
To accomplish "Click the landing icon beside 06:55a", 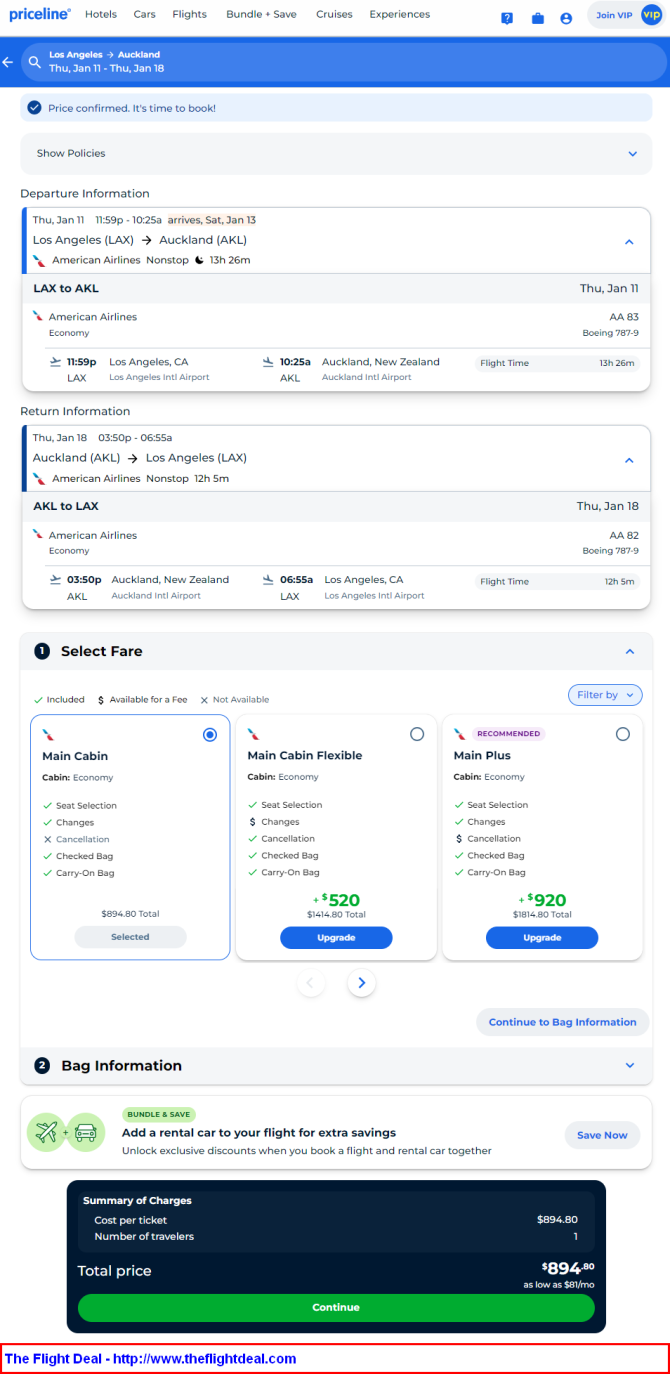I will [x=268, y=580].
